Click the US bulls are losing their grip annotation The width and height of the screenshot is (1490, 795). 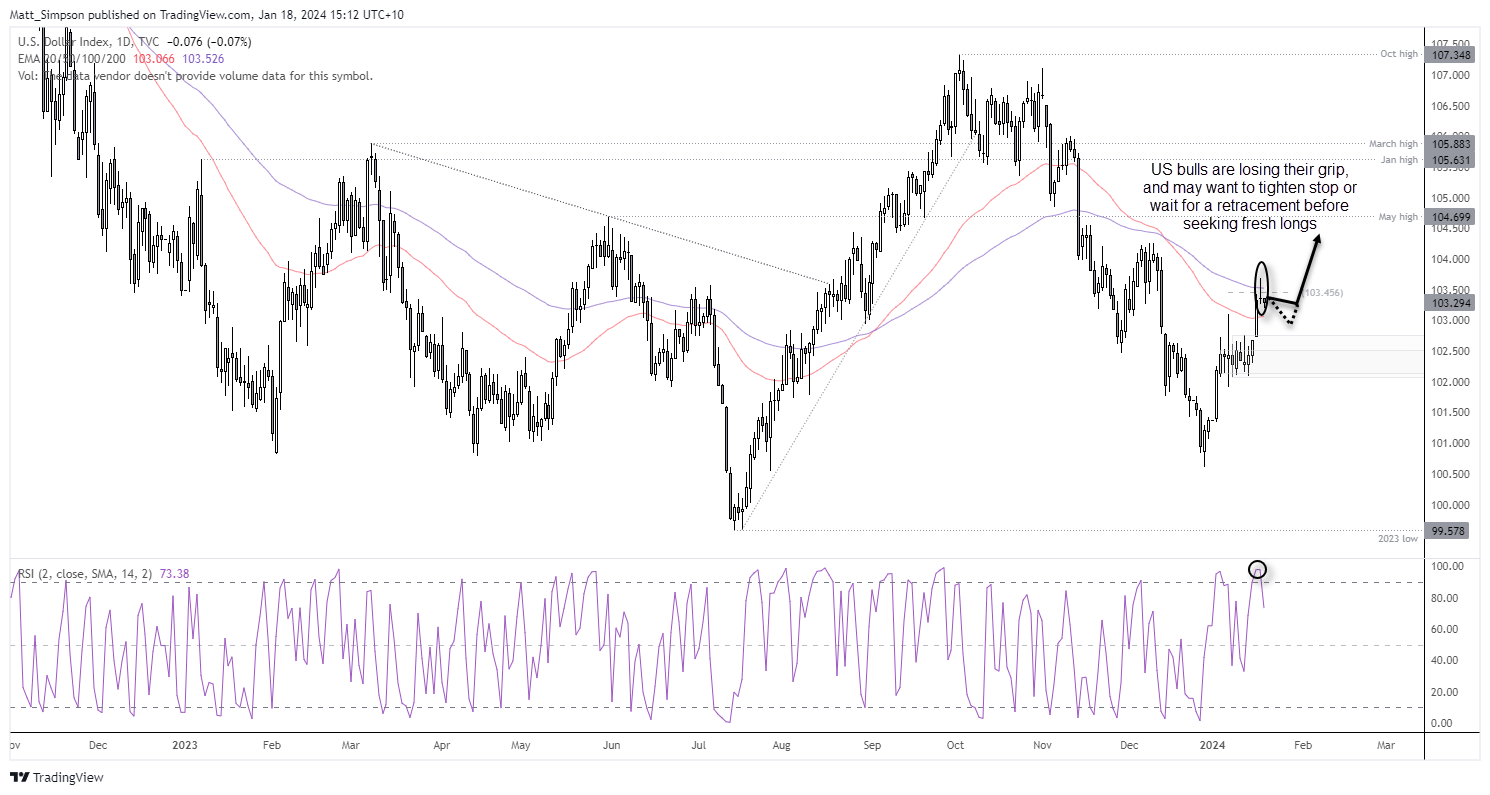coord(1248,197)
